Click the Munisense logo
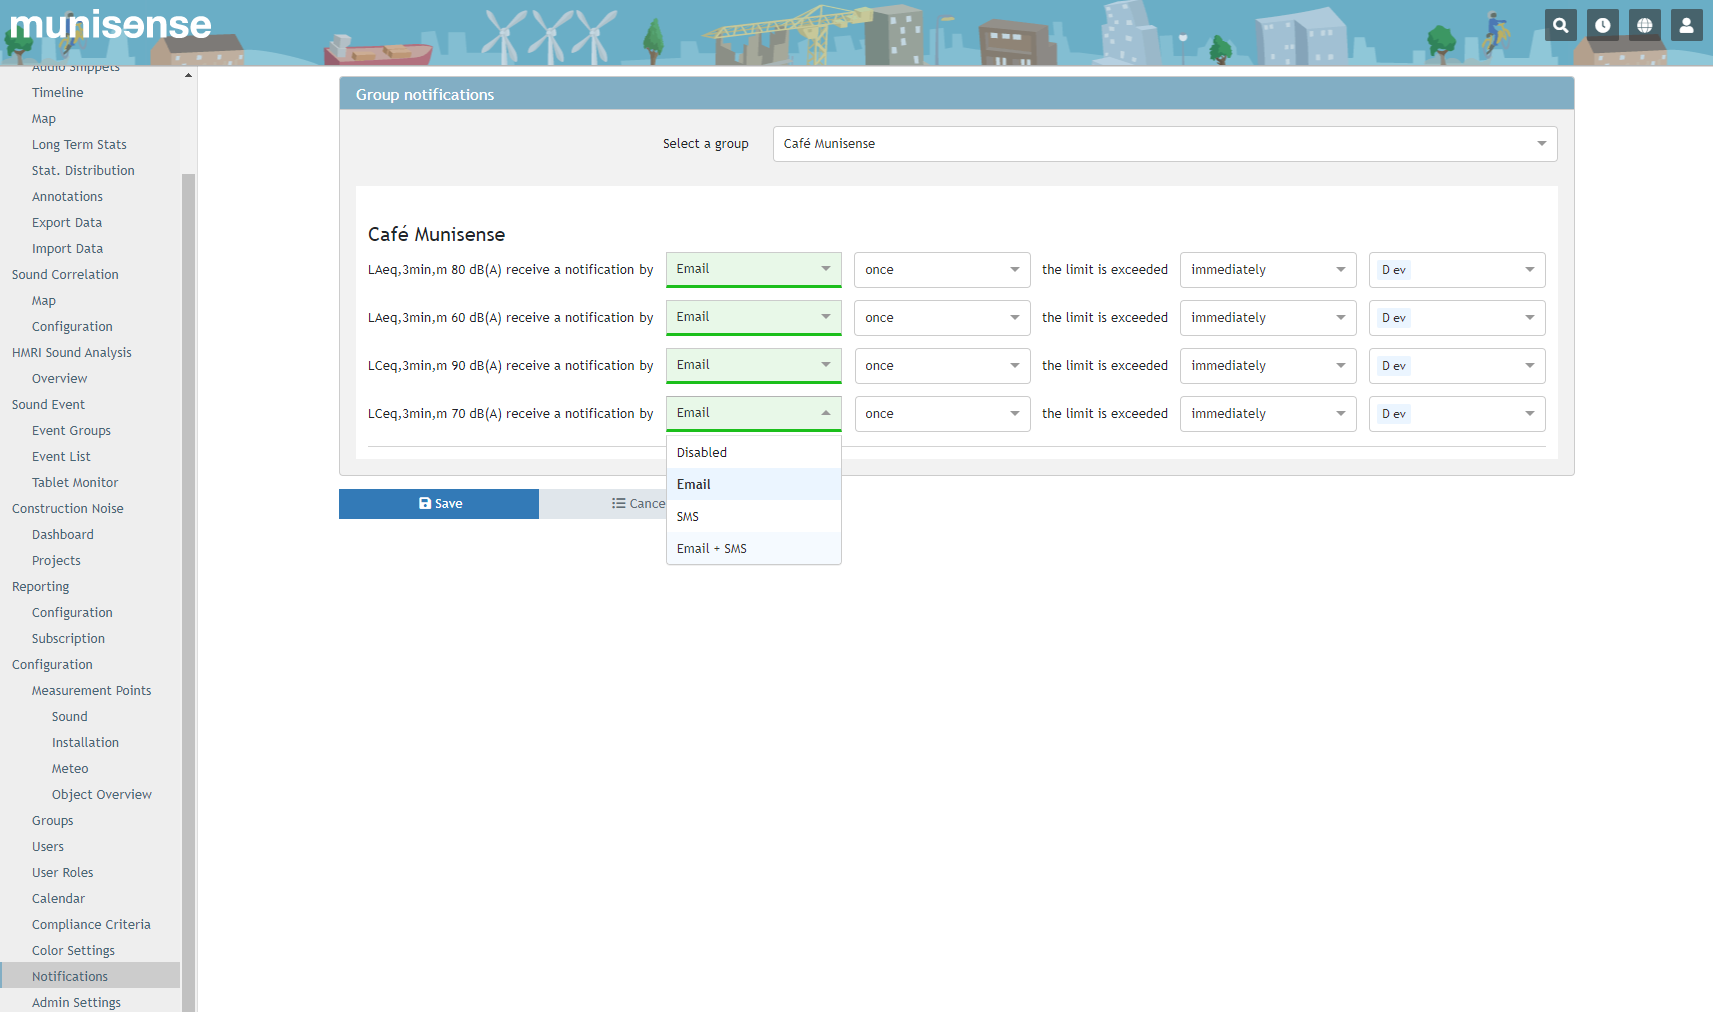This screenshot has width=1713, height=1012. (x=111, y=25)
